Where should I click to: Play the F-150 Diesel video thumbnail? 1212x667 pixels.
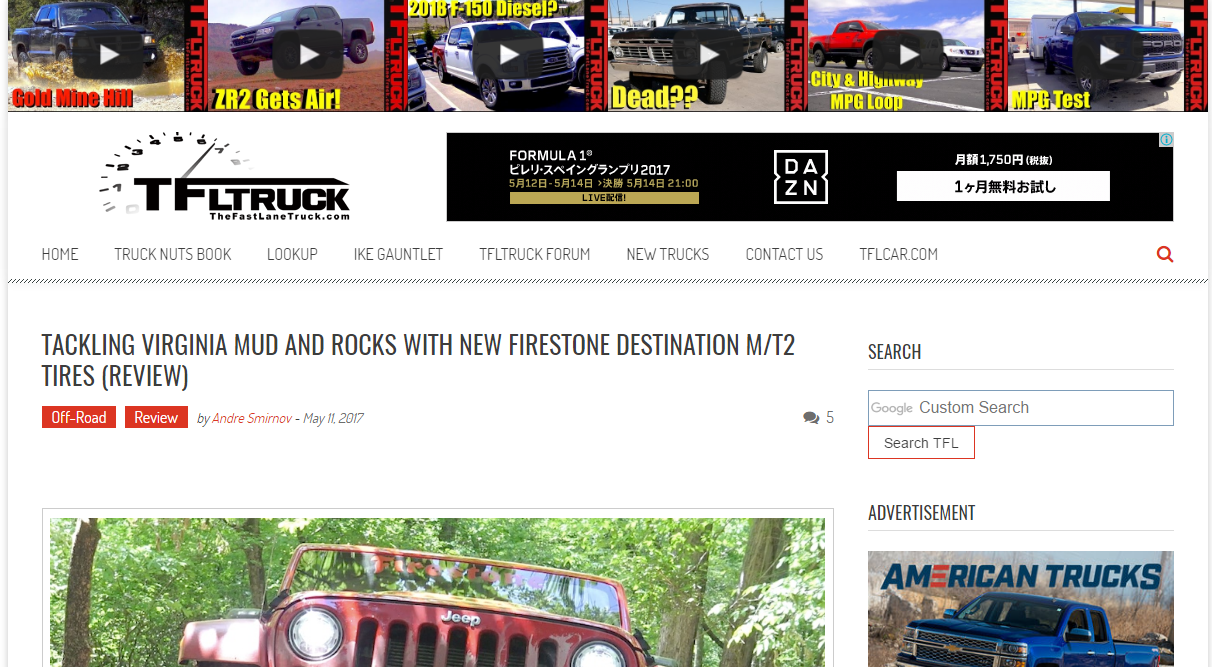(508, 54)
